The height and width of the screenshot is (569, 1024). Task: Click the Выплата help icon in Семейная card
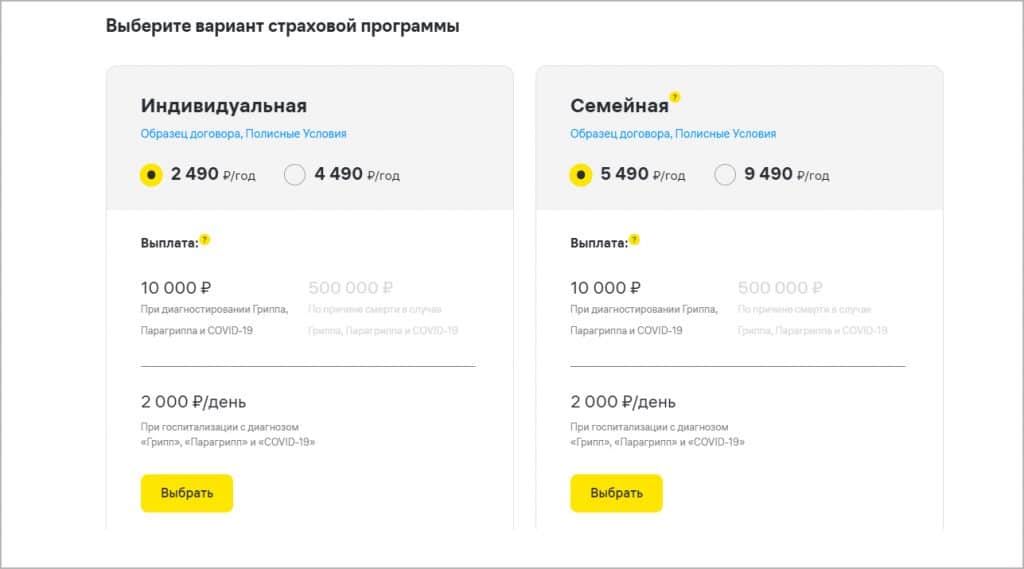click(634, 240)
